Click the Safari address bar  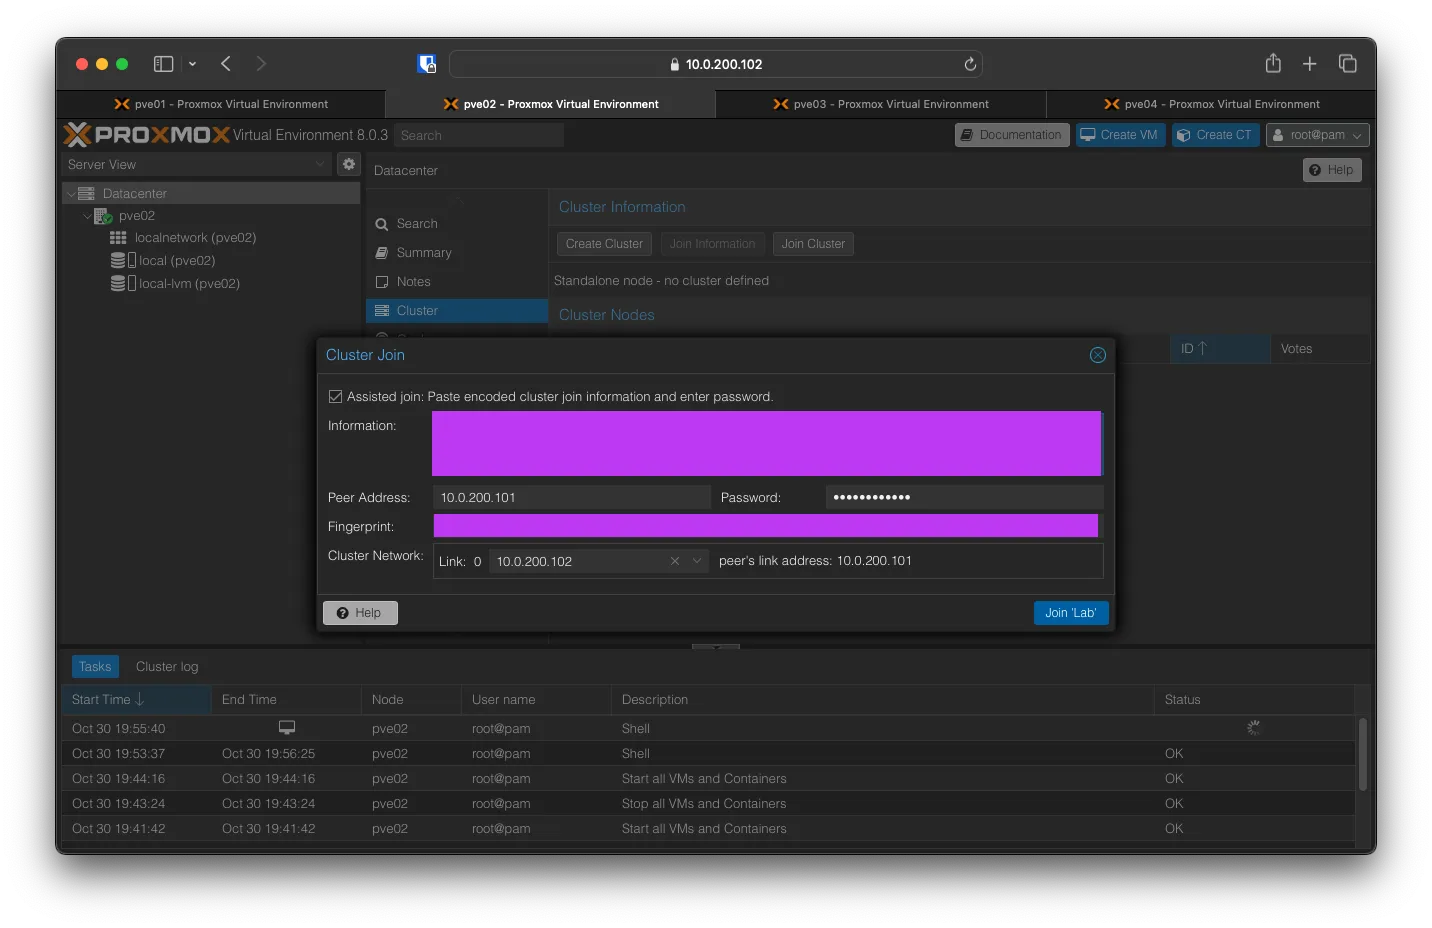pos(716,64)
